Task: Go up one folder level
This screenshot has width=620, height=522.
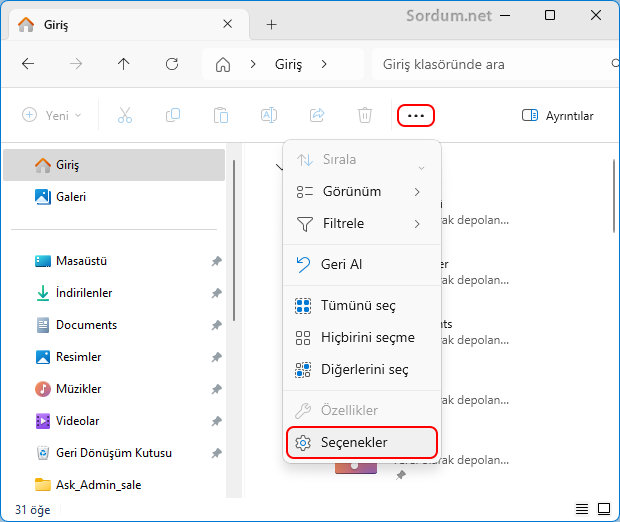Action: coord(123,64)
